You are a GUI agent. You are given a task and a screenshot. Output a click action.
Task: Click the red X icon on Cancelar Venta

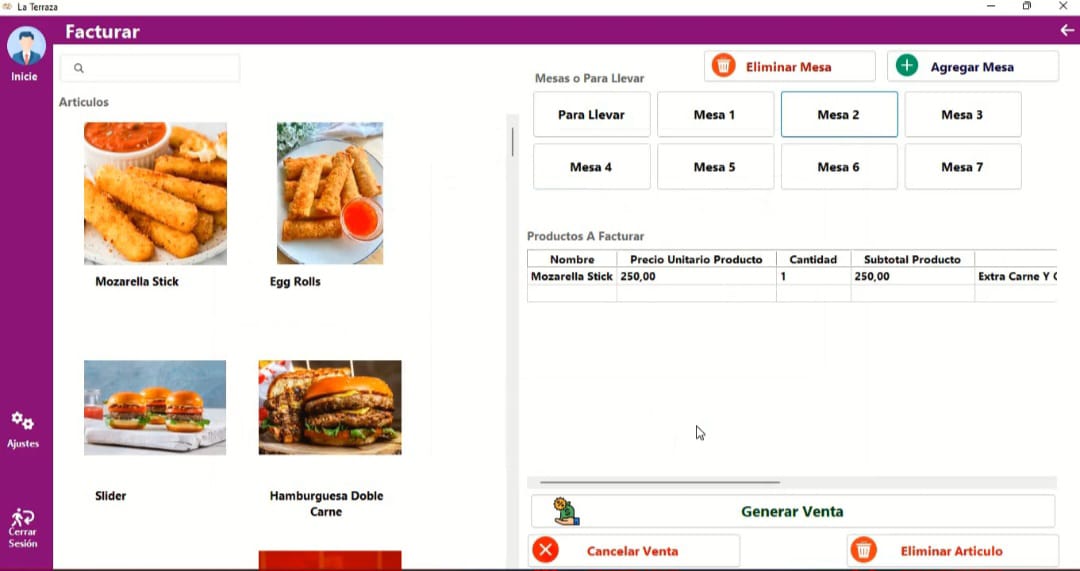click(x=545, y=550)
